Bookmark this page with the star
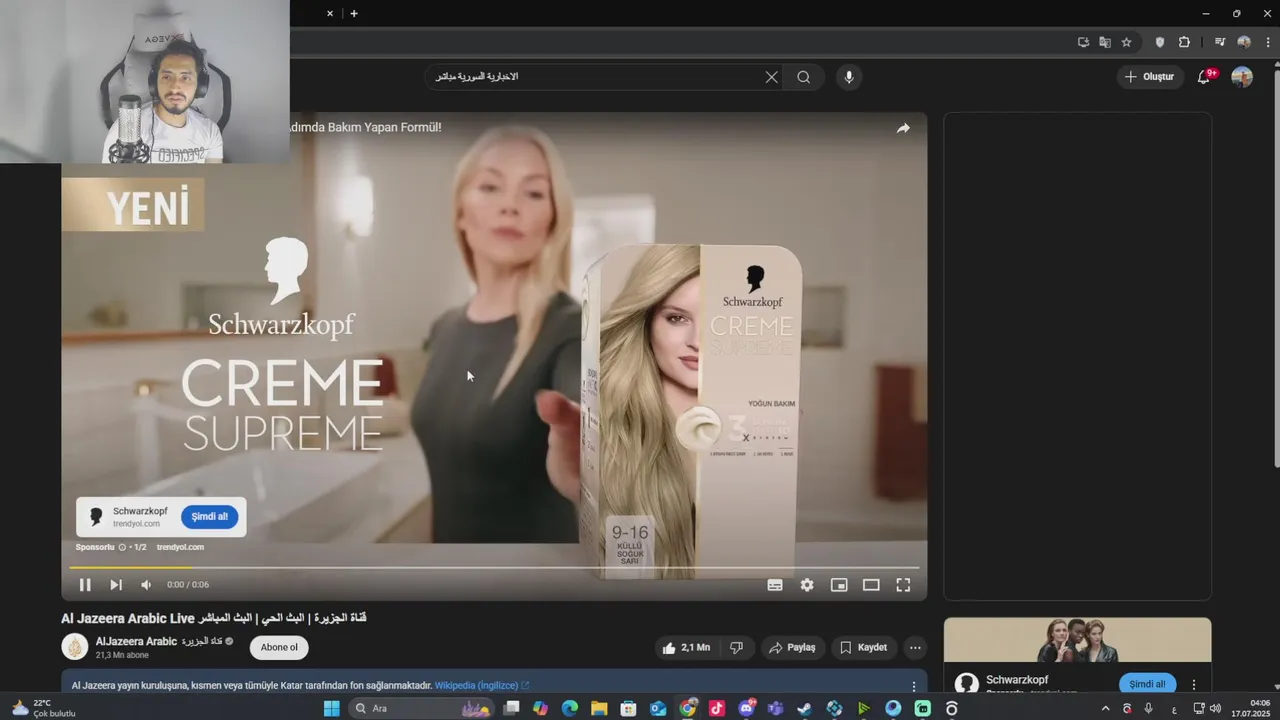 (x=1127, y=42)
